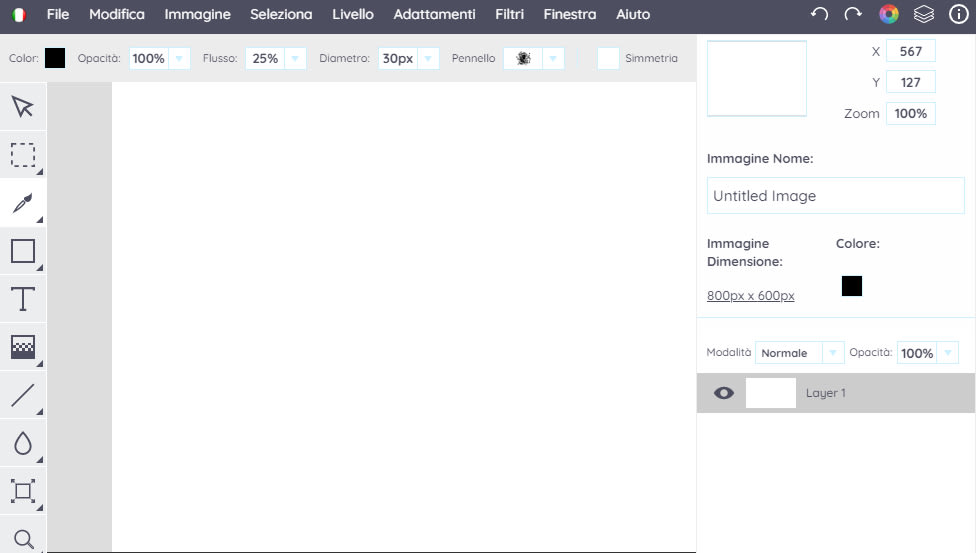Click the Undo arrow icon
976x553 pixels.
[819, 14]
